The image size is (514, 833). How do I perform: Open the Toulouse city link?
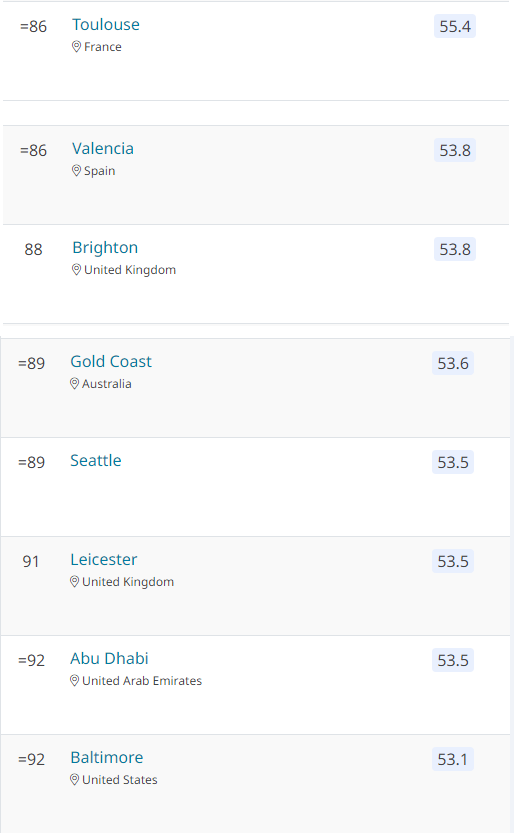click(106, 24)
